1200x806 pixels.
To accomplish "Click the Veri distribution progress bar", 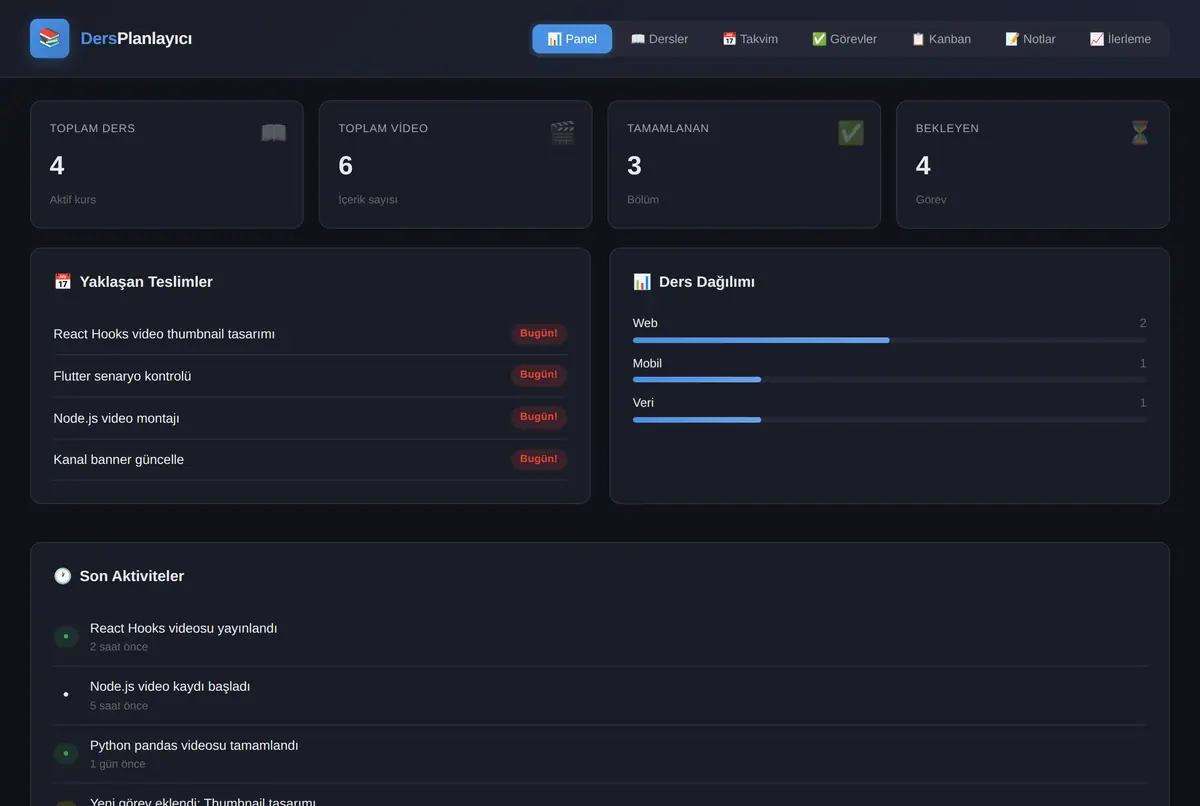I will coord(890,420).
